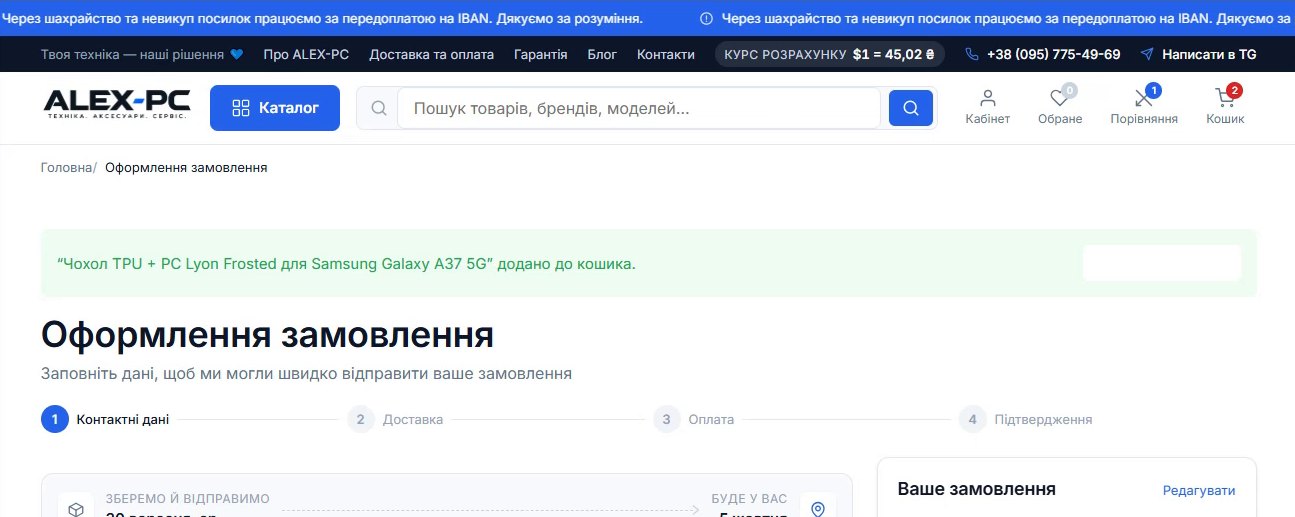Open Гарантія page

pos(540,54)
